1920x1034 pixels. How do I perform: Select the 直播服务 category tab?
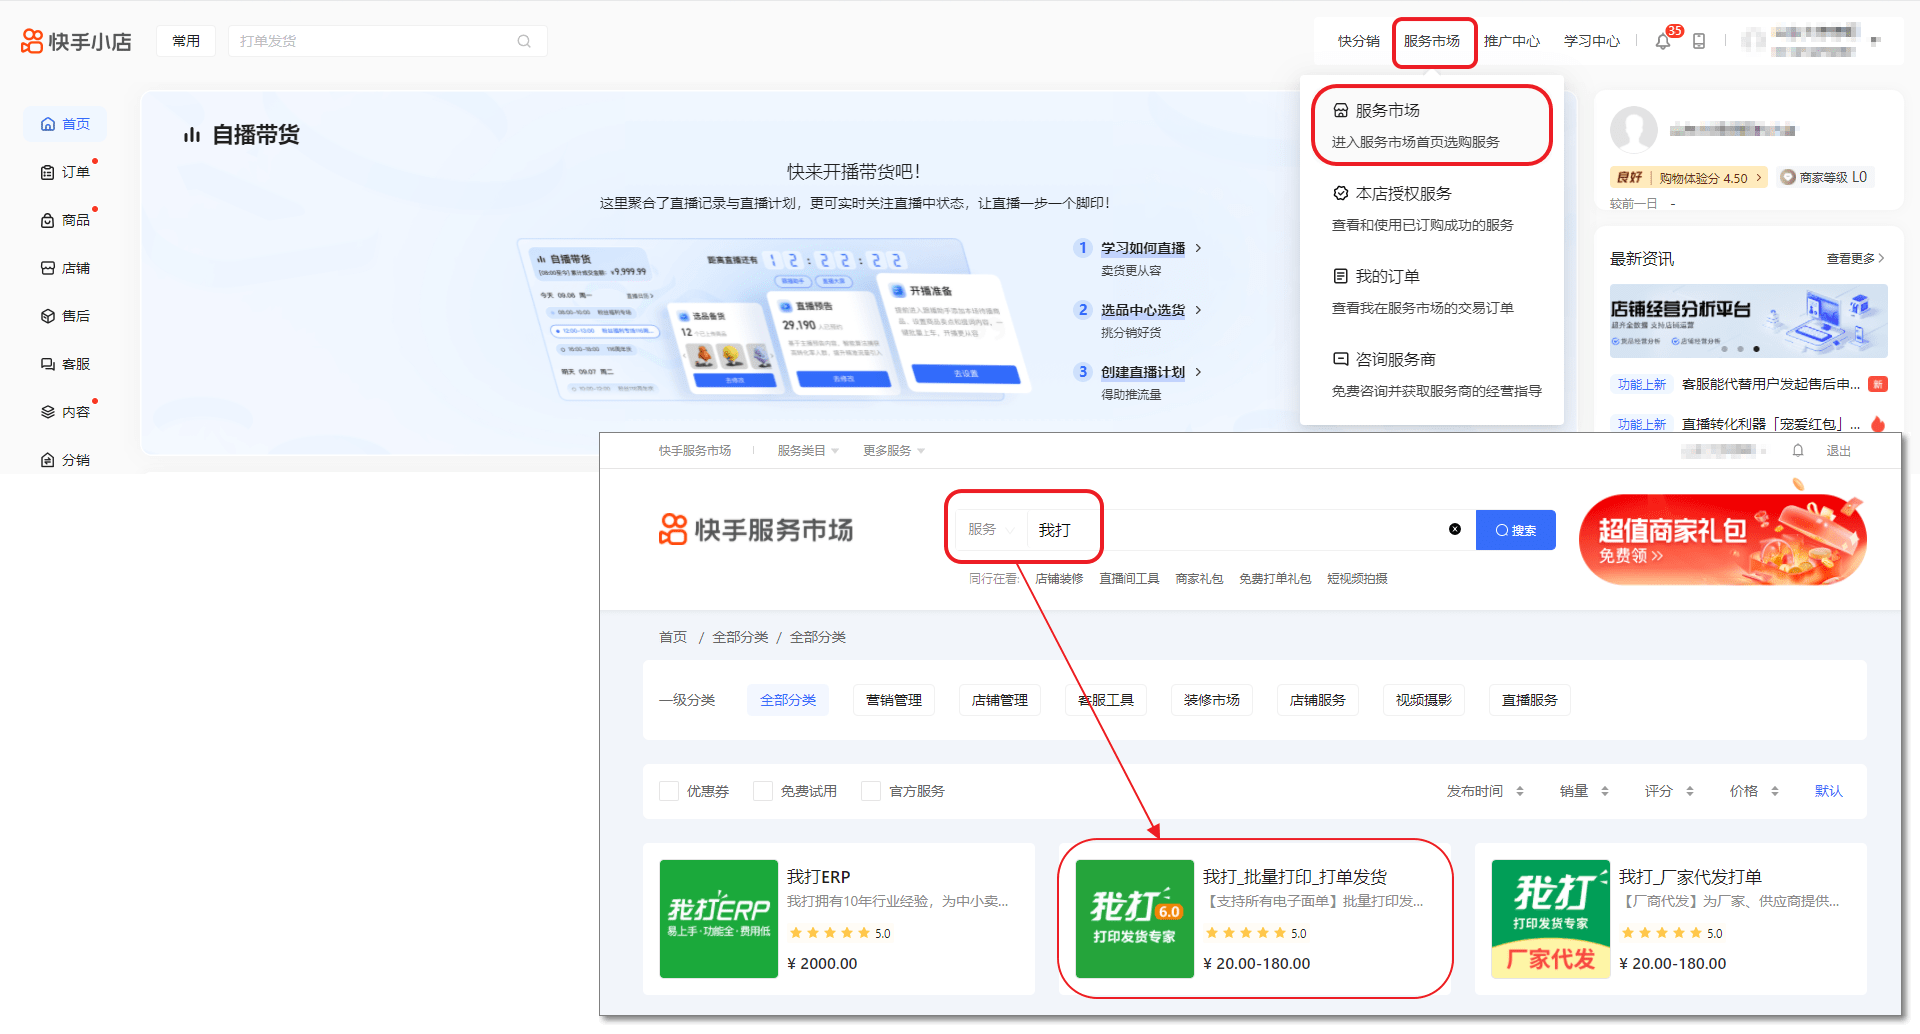pos(1530,700)
